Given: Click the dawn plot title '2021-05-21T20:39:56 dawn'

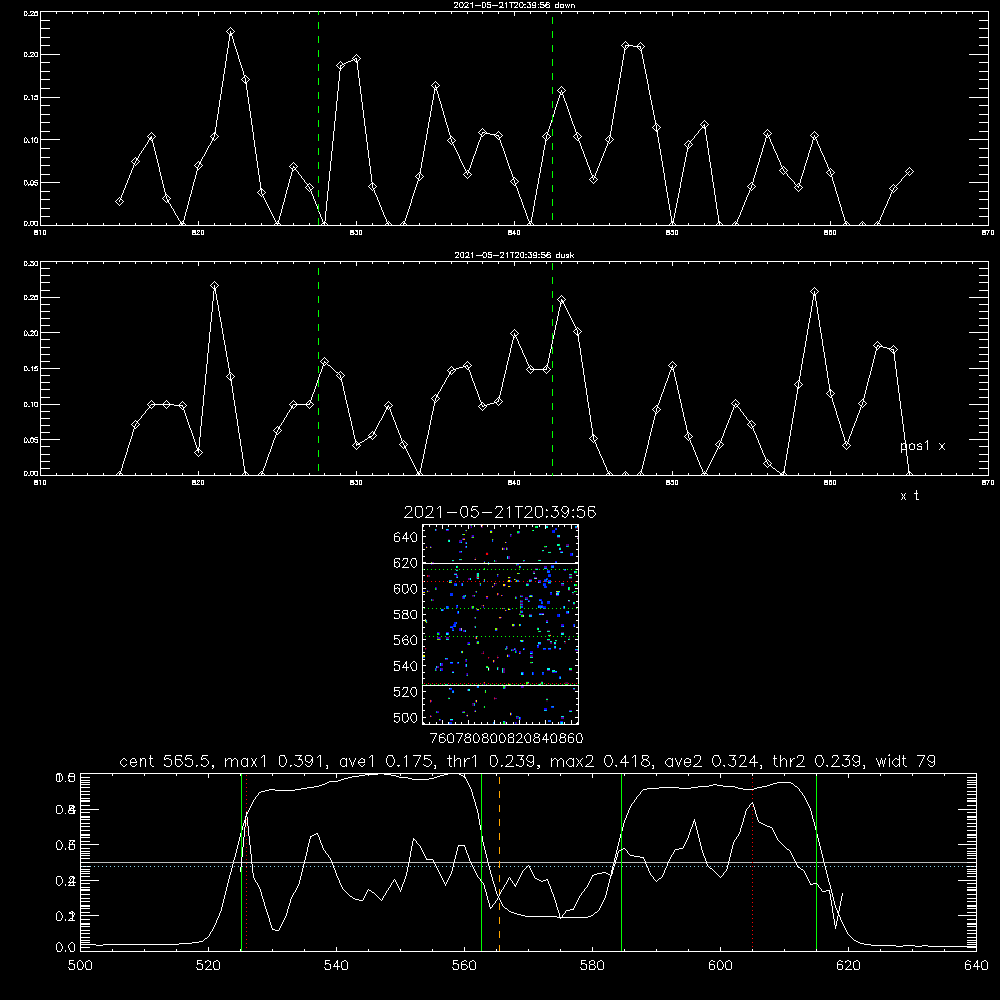Looking at the screenshot, I should click(514, 5).
